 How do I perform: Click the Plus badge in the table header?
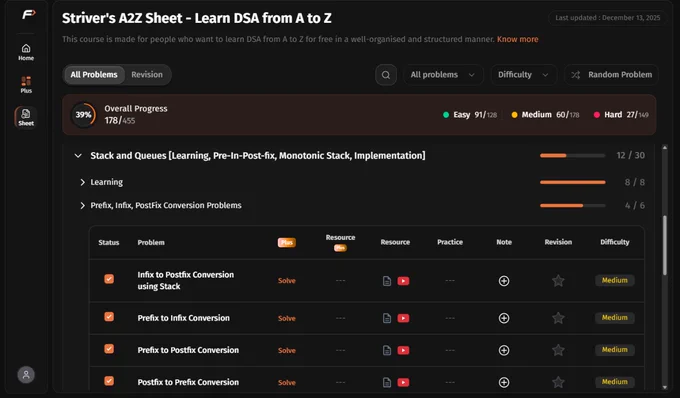(287, 242)
